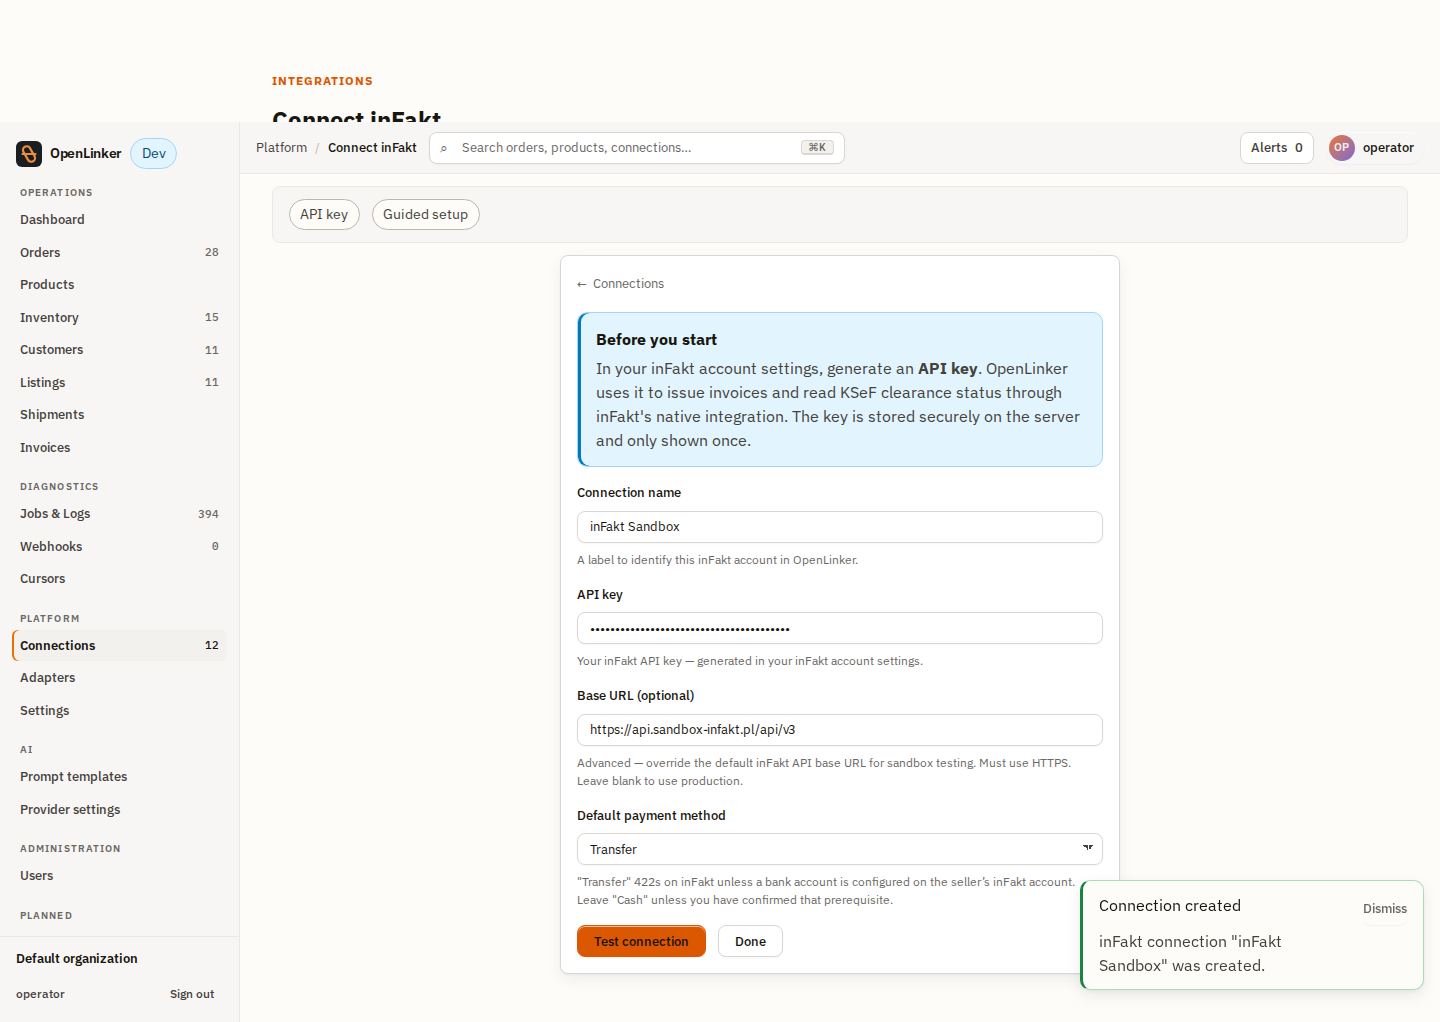Click the search magnifier icon
The width and height of the screenshot is (1440, 1022).
pyautogui.click(x=444, y=148)
